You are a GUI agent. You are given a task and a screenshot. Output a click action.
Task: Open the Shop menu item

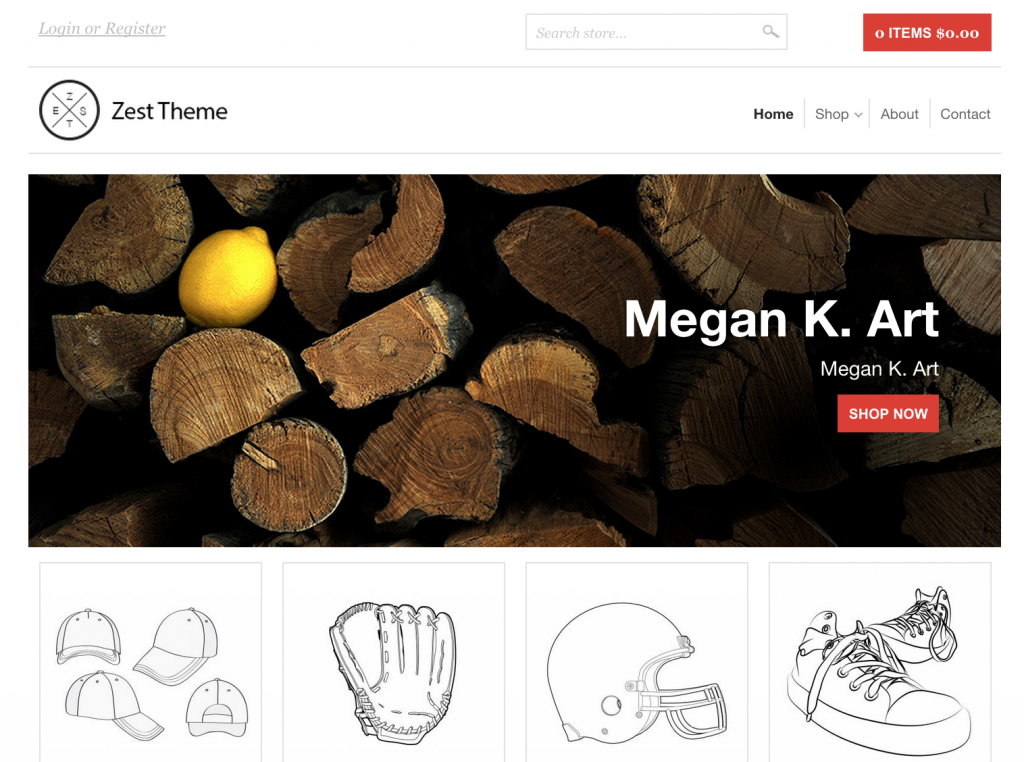831,114
